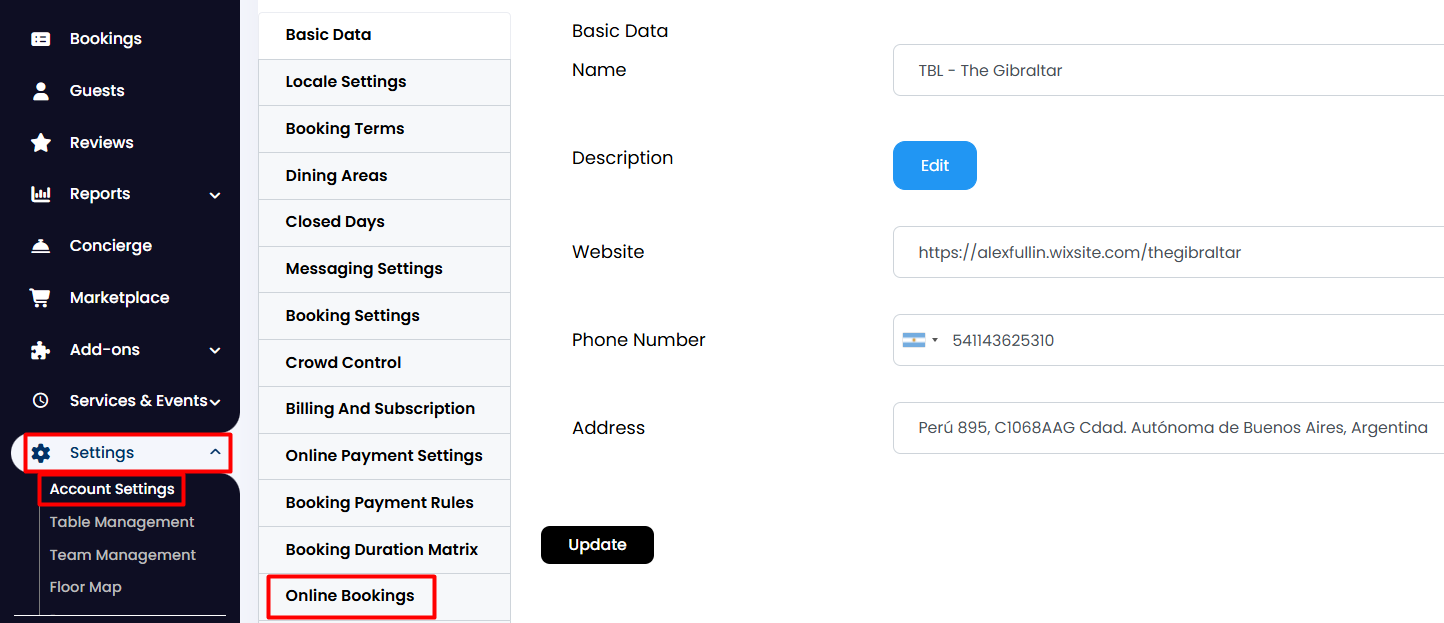Open Guests via the person icon
This screenshot has height=623, width=1444.
[x=41, y=91]
